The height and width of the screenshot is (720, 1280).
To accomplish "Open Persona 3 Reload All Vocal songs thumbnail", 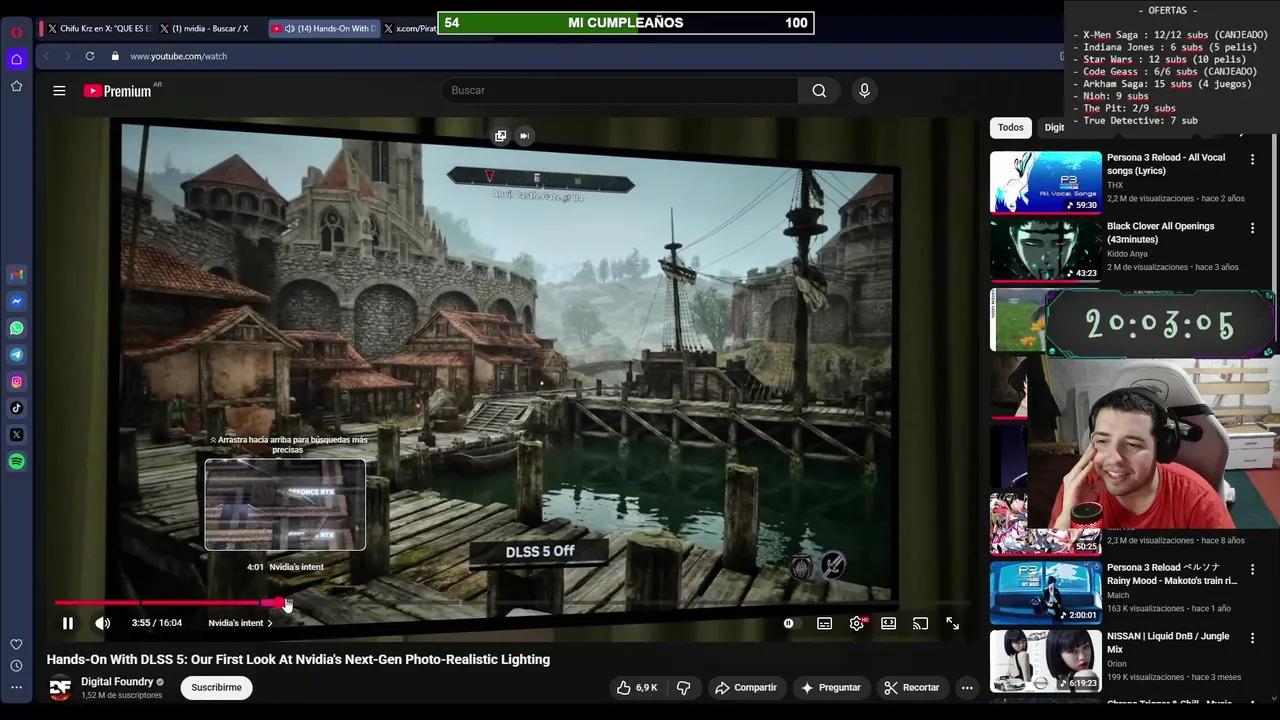I will click(x=1046, y=182).
